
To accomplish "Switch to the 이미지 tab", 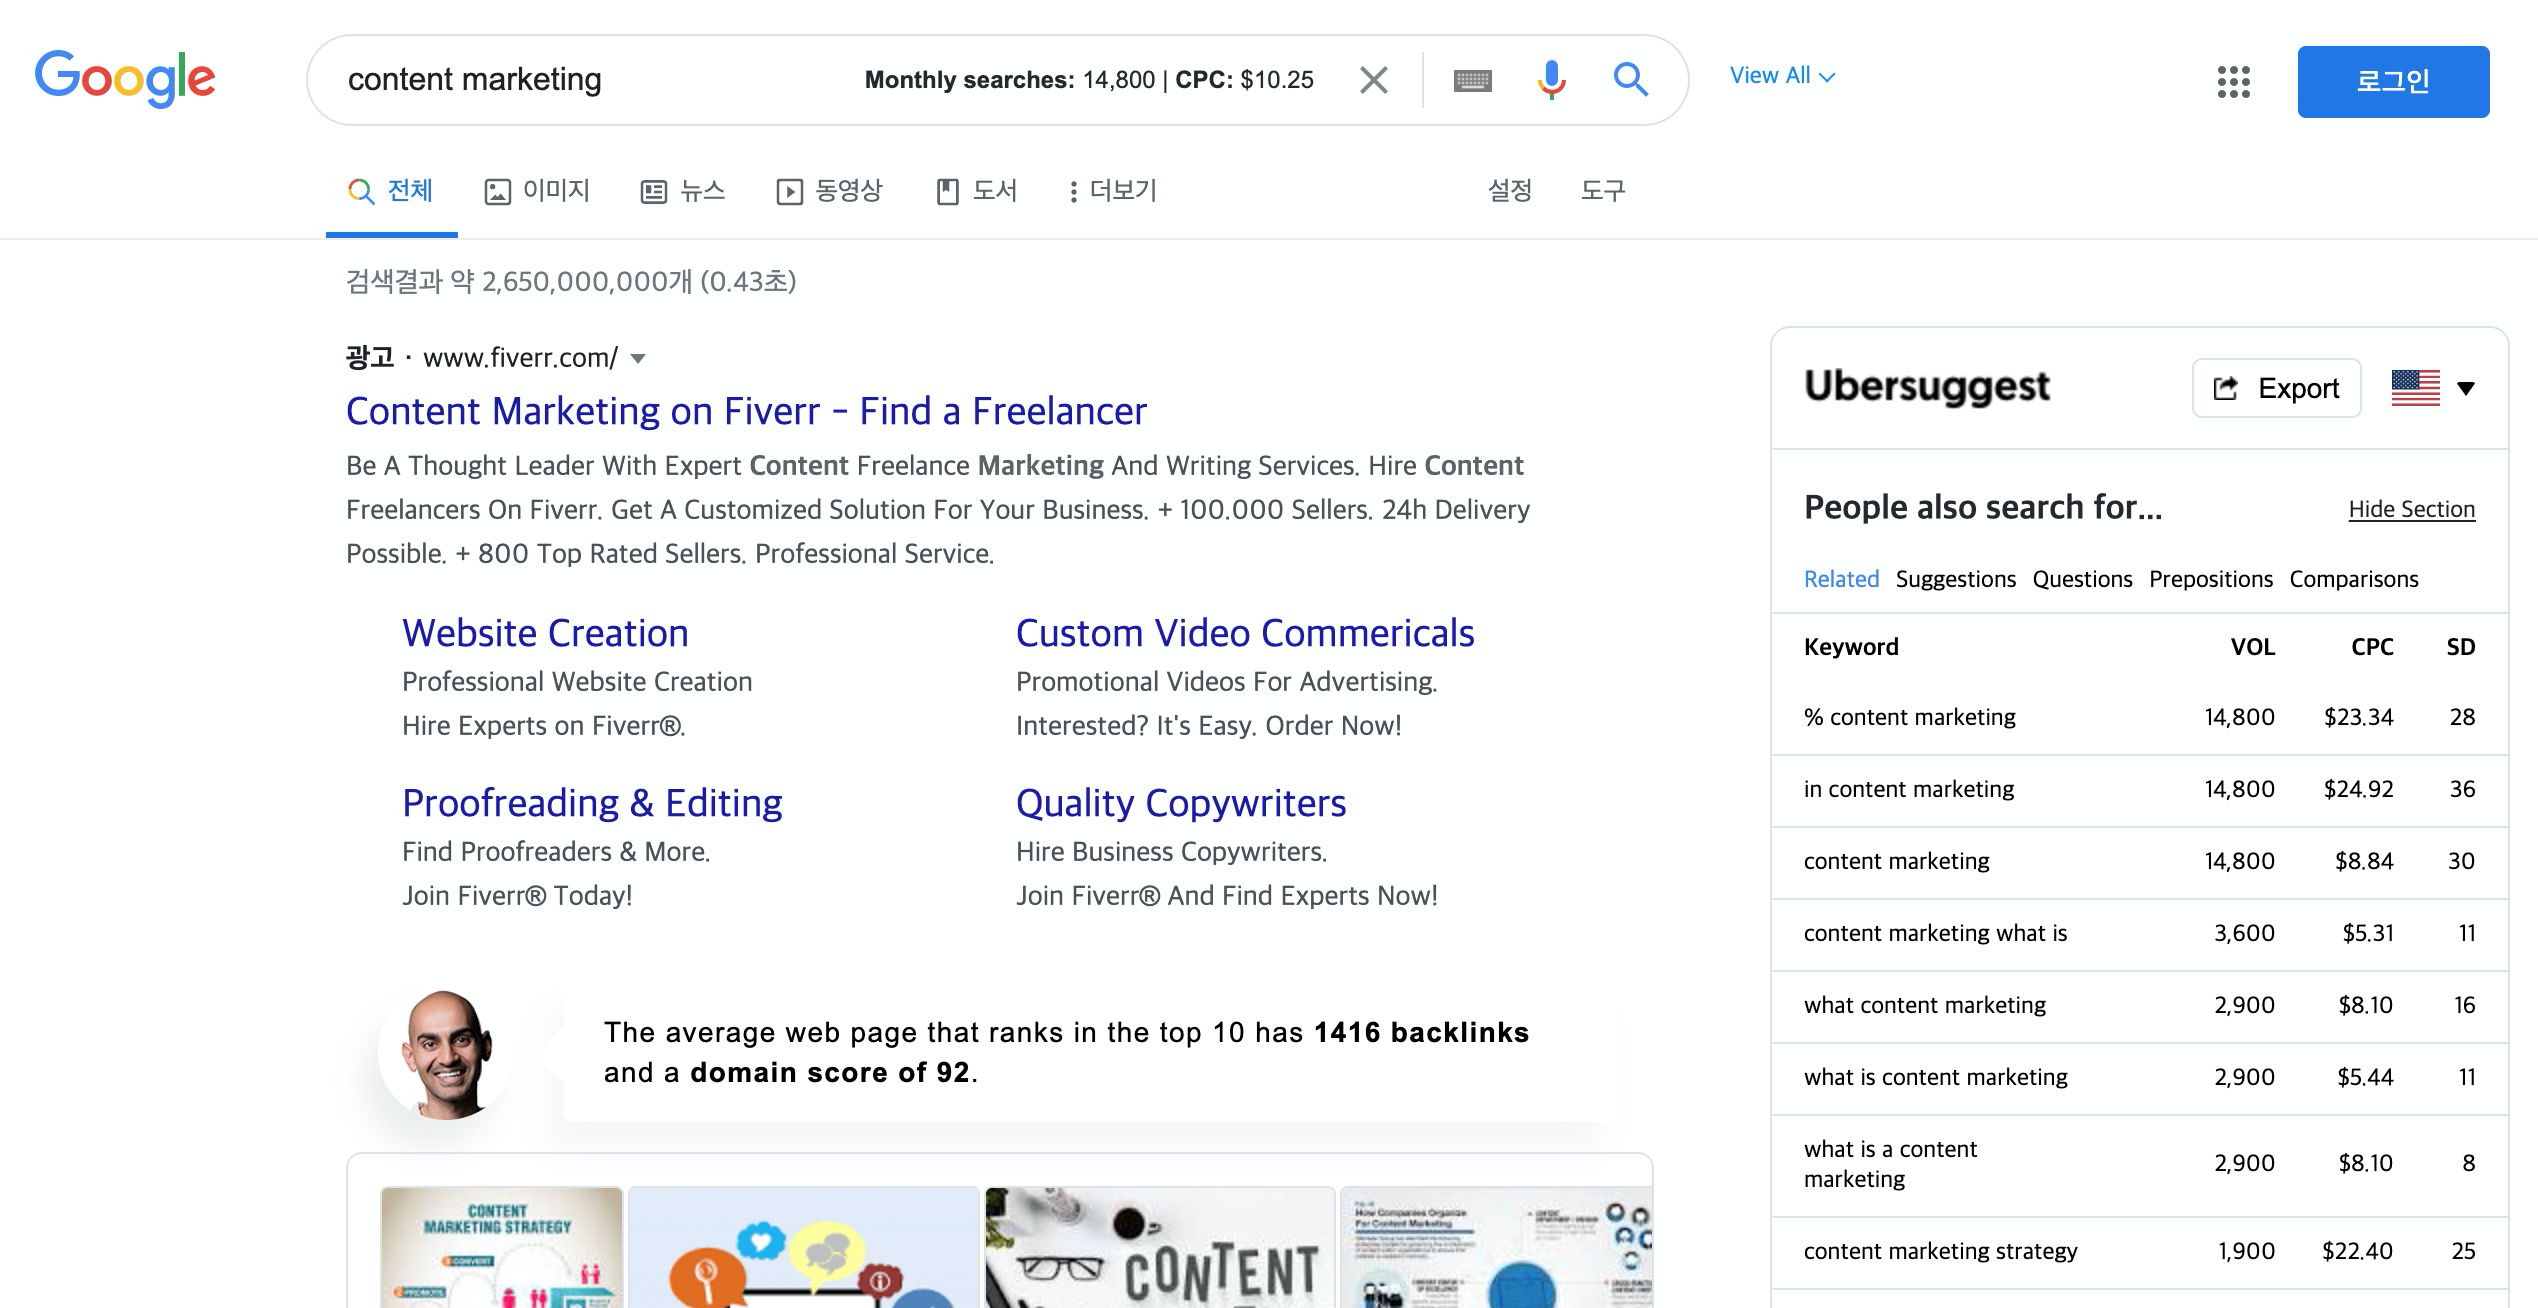I will (x=537, y=190).
